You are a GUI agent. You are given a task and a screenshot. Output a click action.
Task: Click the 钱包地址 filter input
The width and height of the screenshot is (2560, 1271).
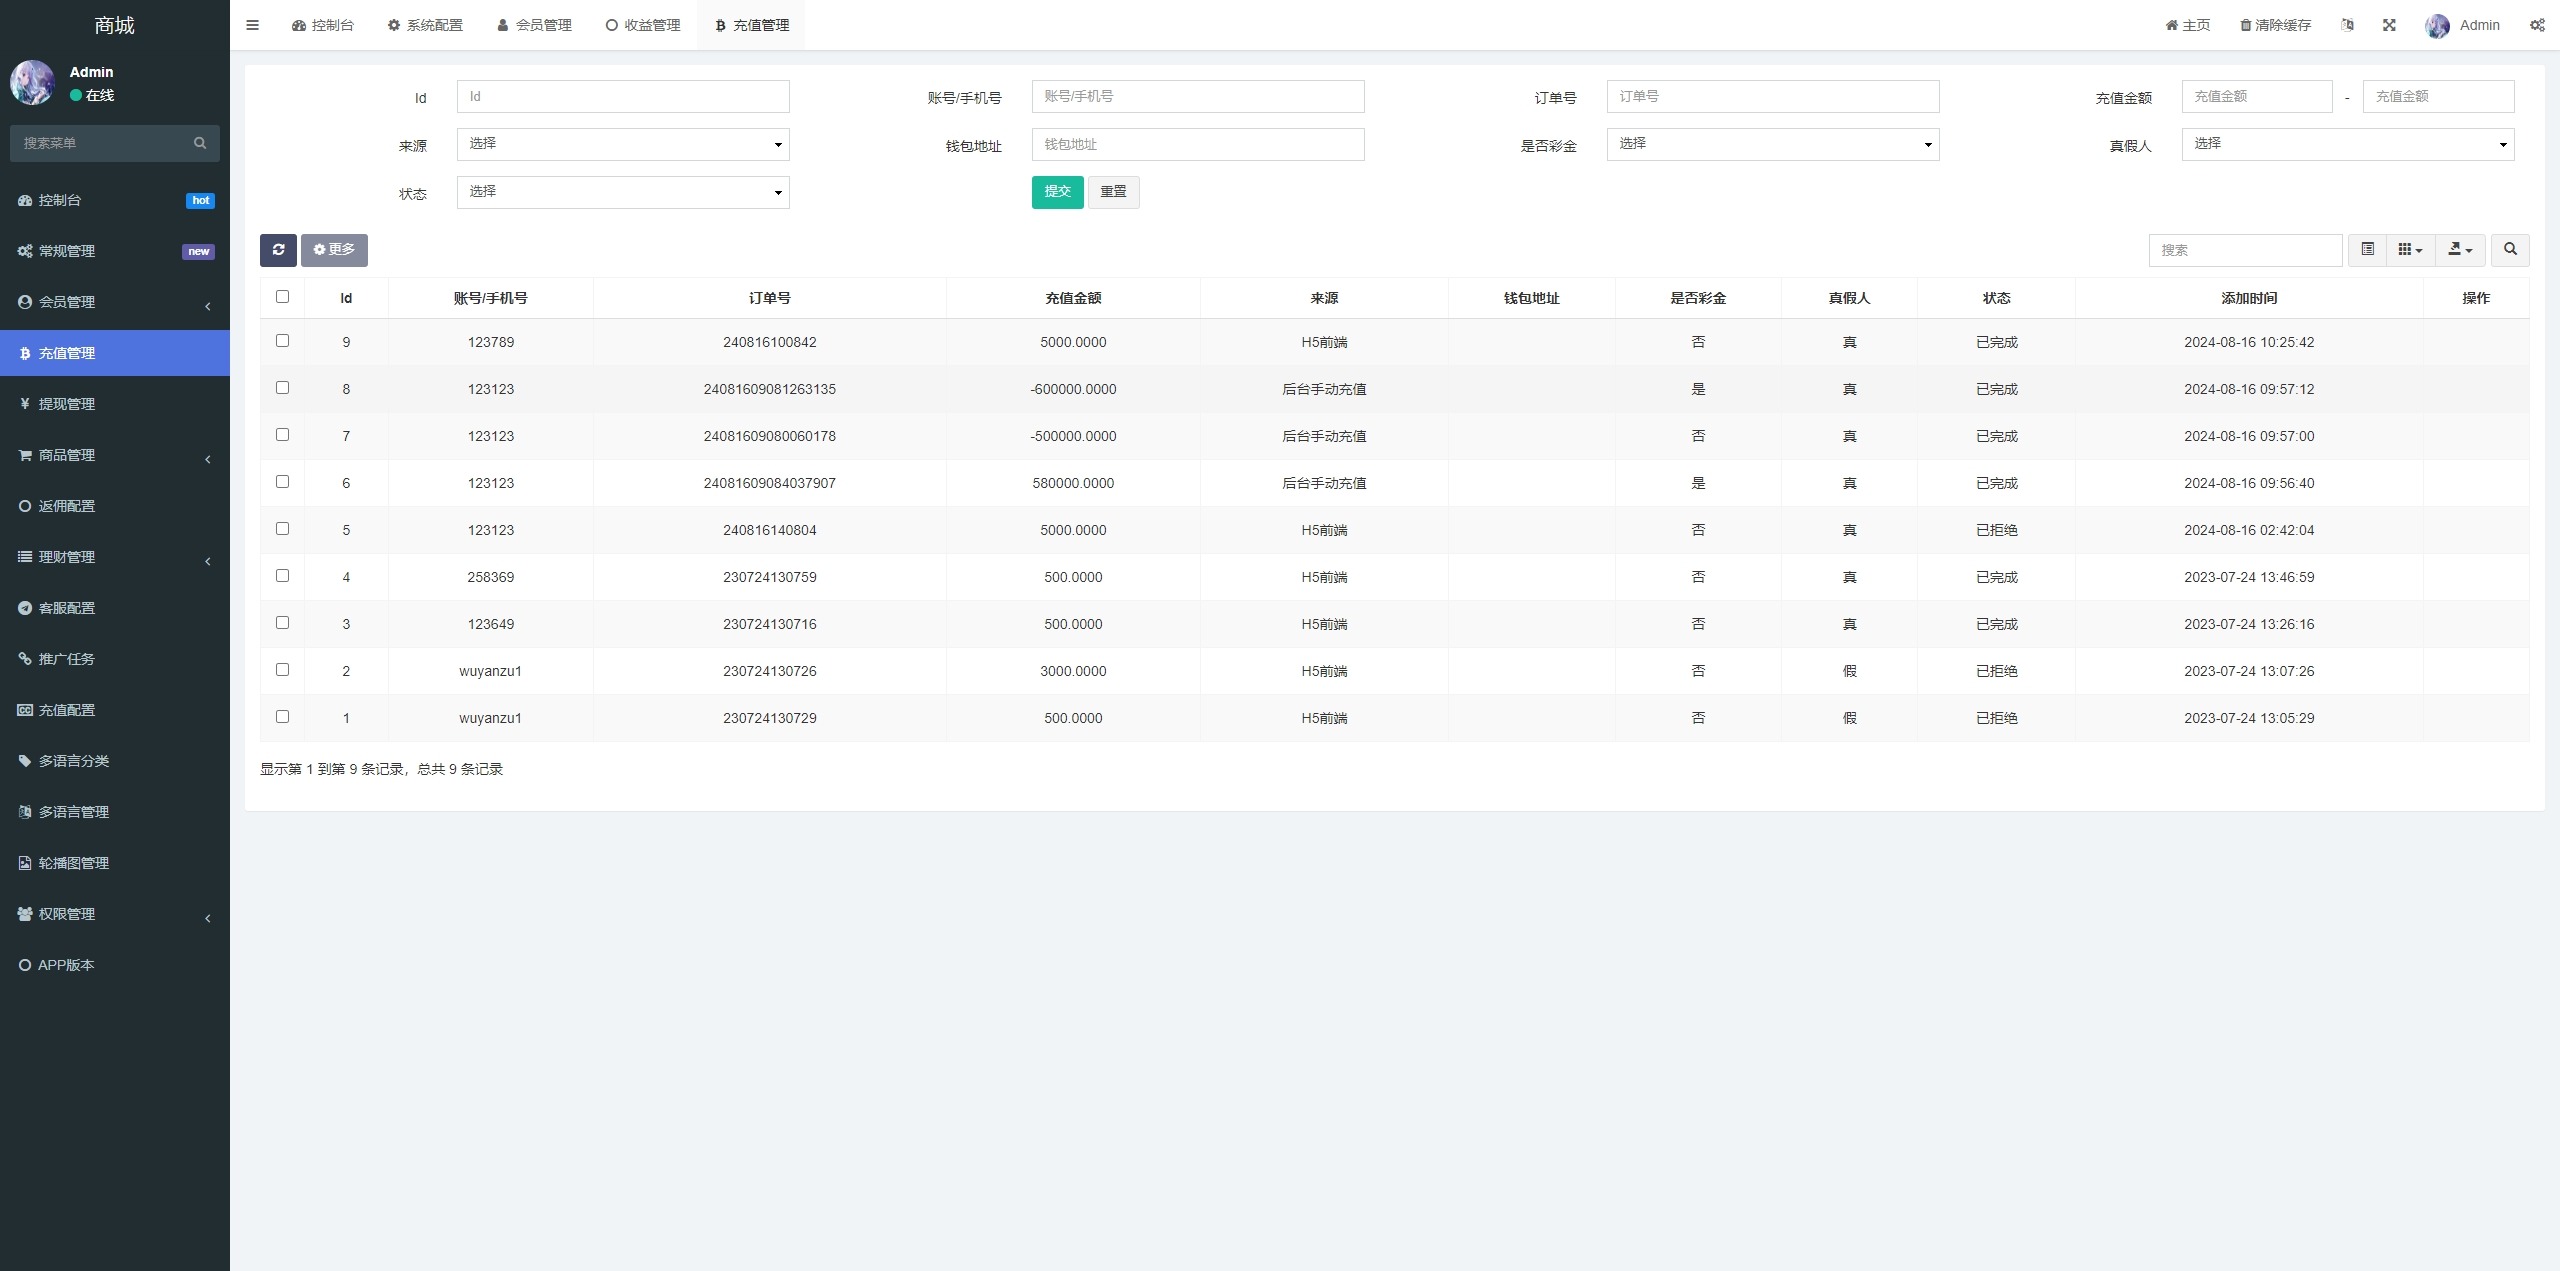point(1198,144)
